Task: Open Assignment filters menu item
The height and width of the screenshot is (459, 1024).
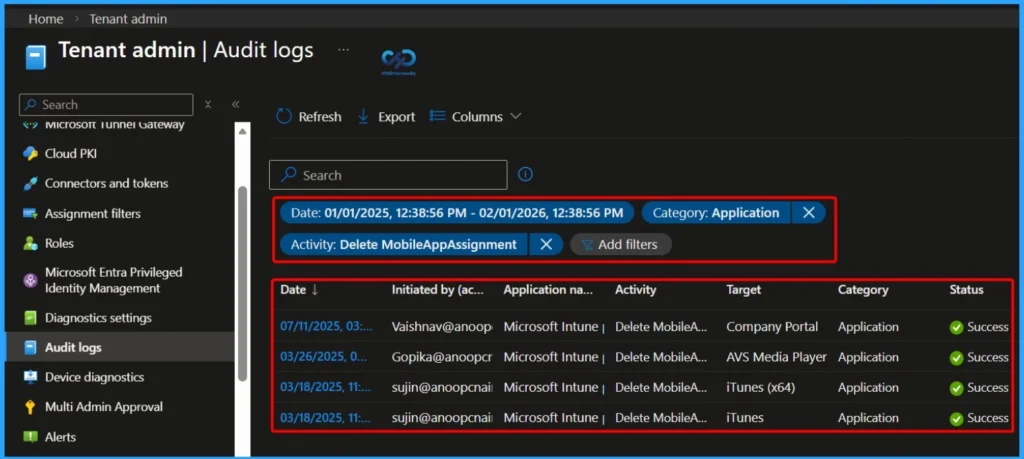Action: coord(93,214)
